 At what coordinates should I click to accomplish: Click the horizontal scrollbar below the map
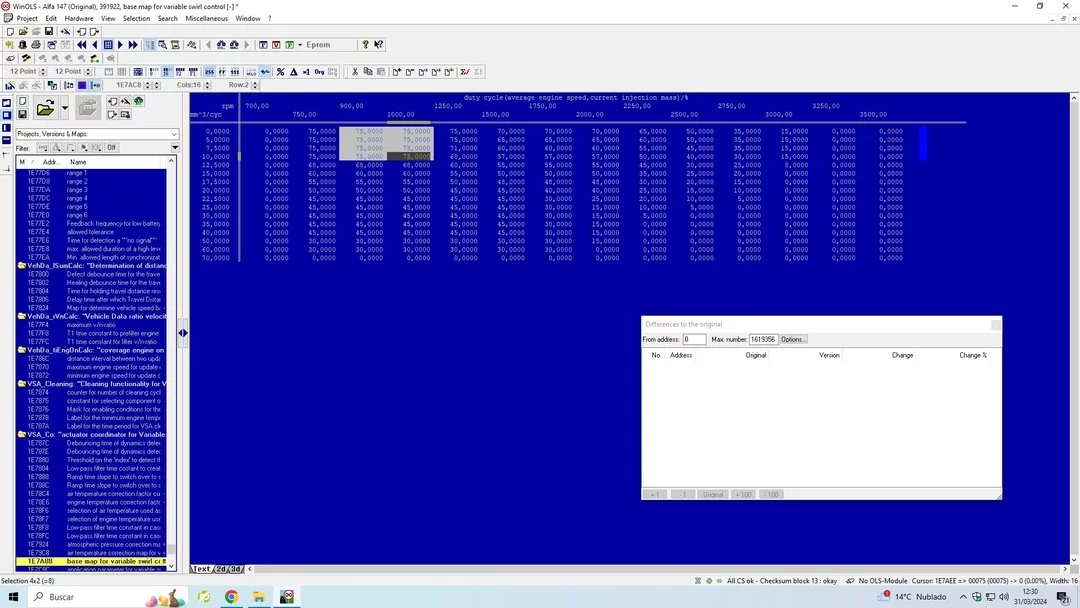click(x=657, y=569)
